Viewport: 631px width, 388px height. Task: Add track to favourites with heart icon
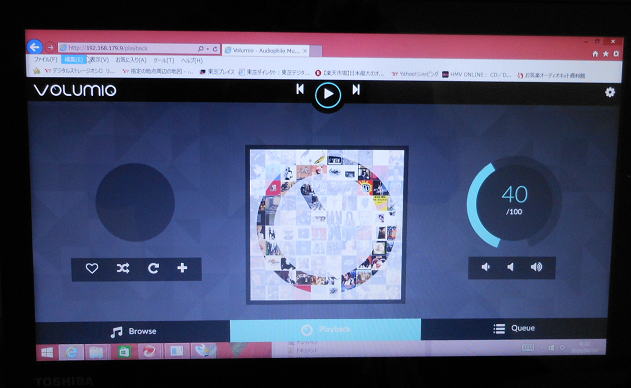point(92,268)
